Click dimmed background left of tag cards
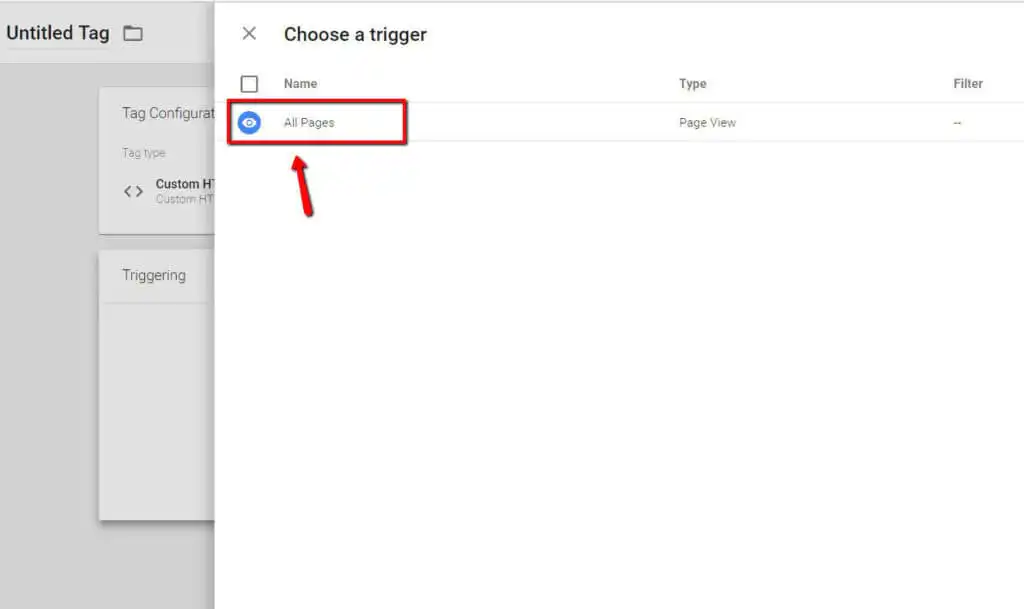 pyautogui.click(x=49, y=326)
